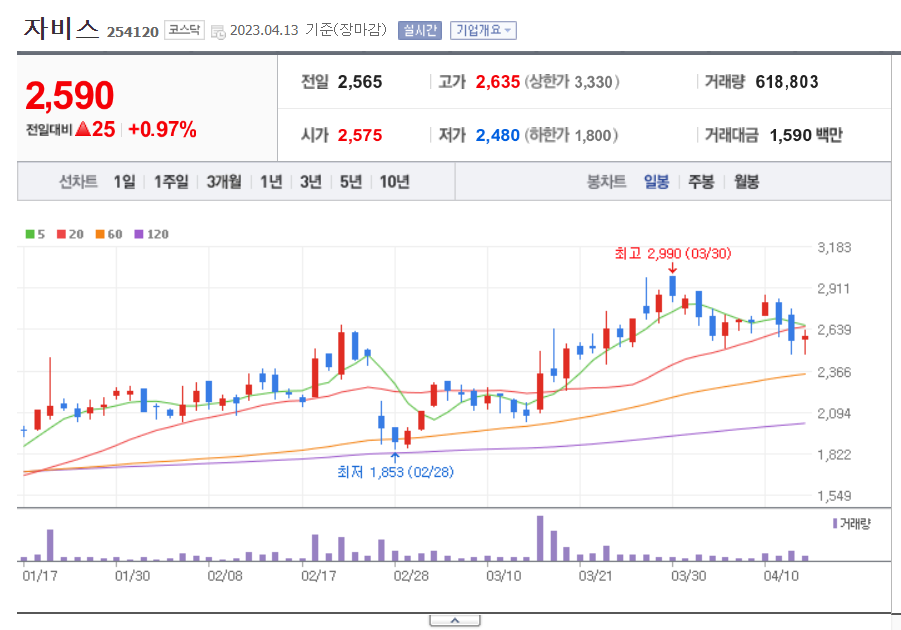Click the calendar icon beside the date
This screenshot has width=901, height=630.
[x=218, y=32]
